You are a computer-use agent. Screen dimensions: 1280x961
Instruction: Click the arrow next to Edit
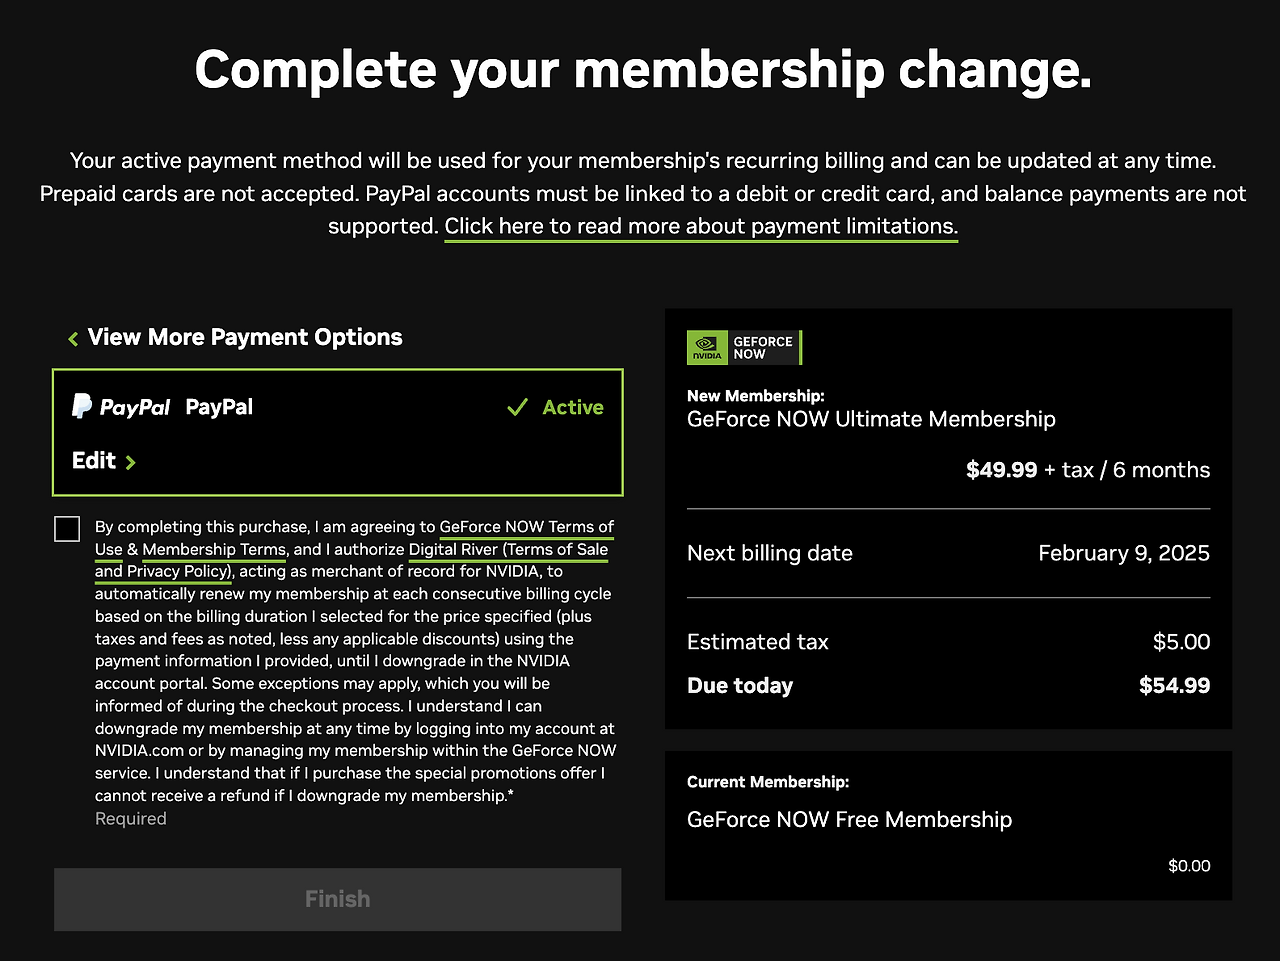tap(131, 462)
